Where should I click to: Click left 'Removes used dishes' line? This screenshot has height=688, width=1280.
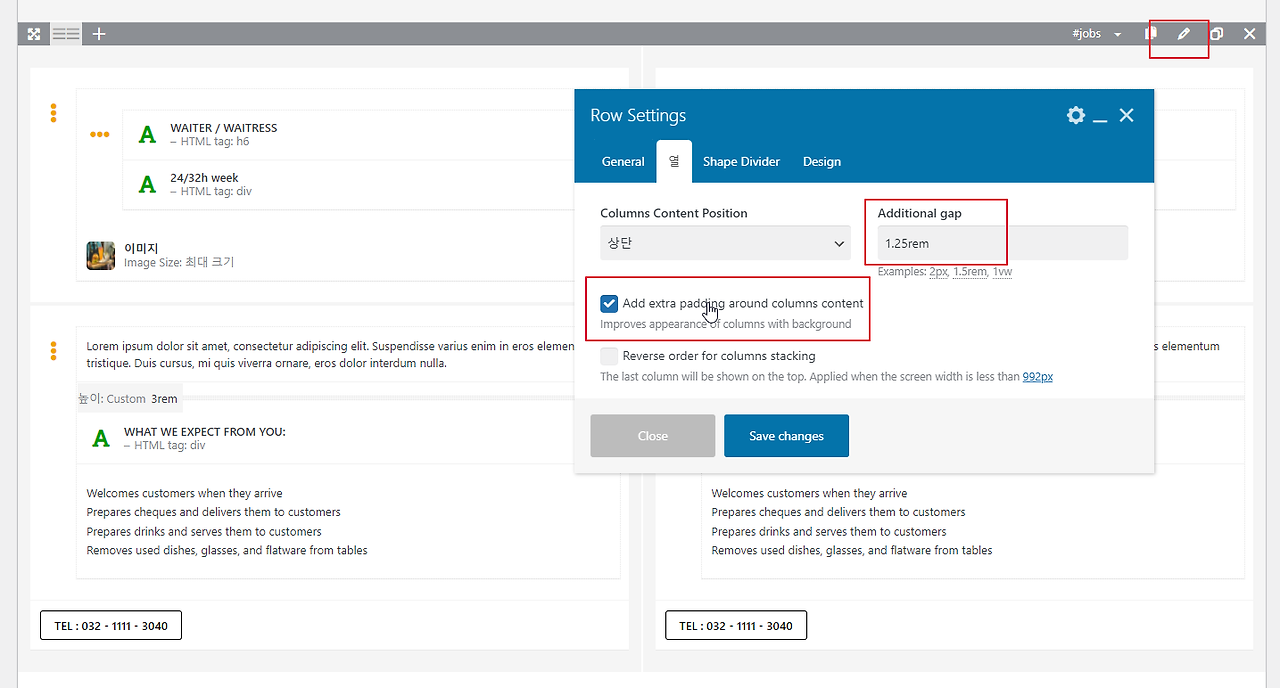click(227, 550)
